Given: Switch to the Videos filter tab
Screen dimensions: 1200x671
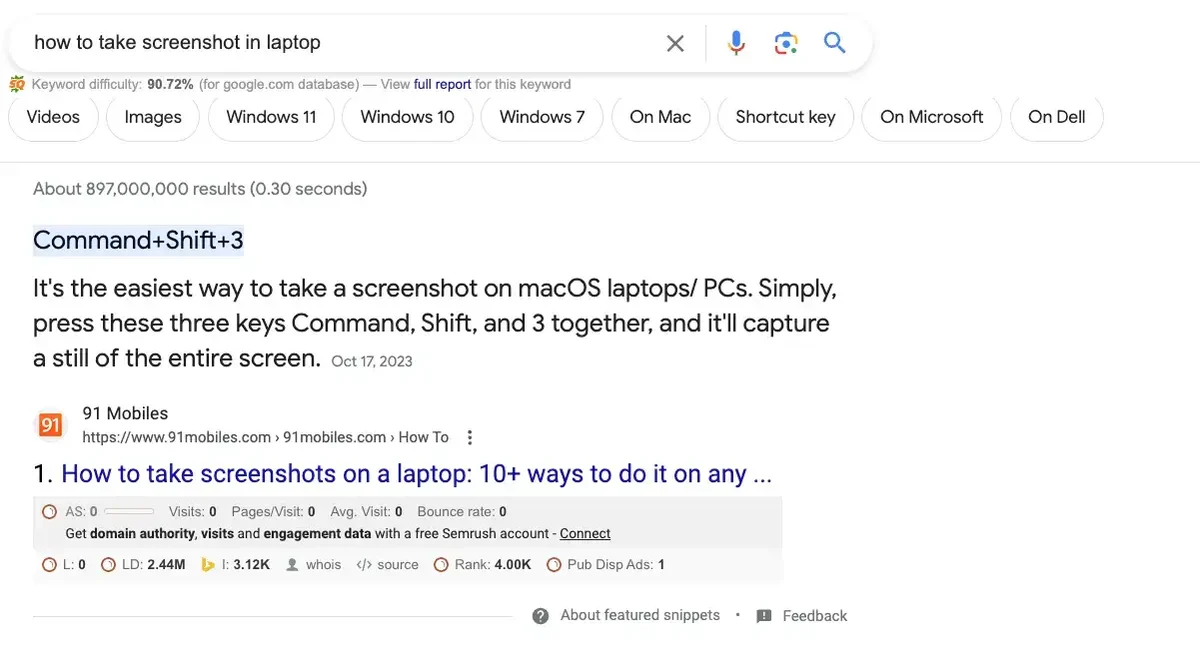Looking at the screenshot, I should [52, 117].
